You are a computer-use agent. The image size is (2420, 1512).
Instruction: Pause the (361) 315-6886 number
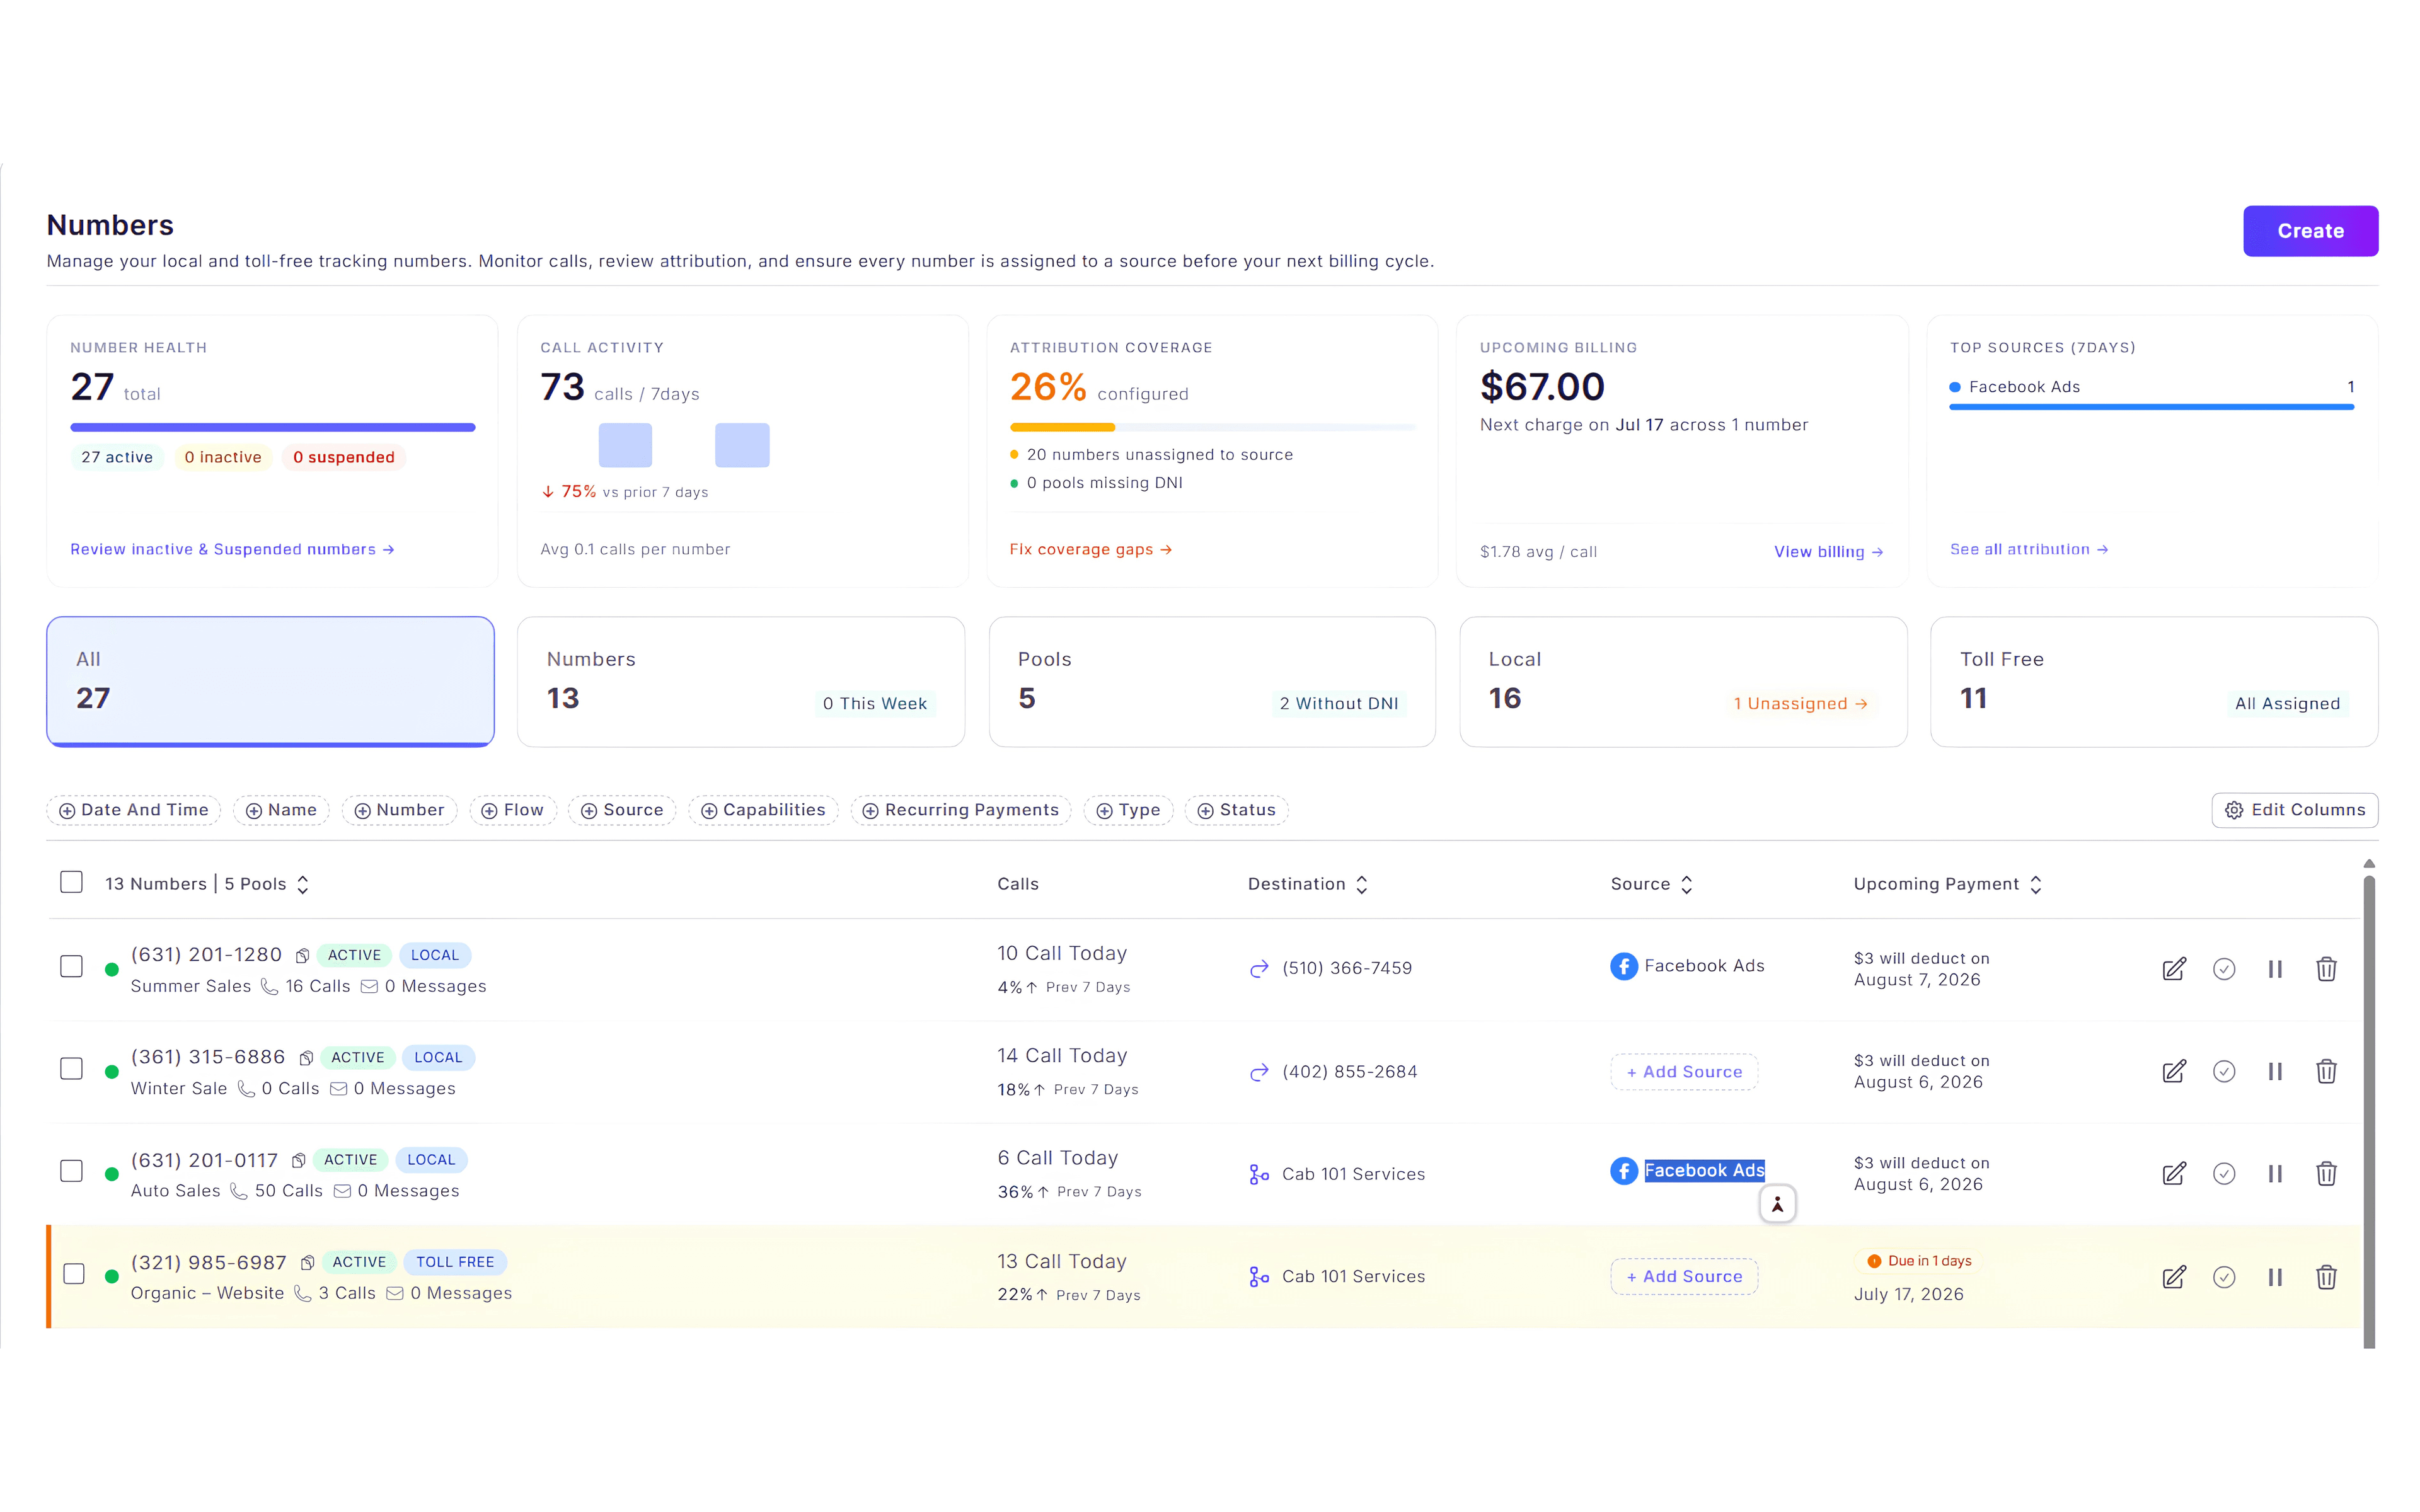tap(2275, 1071)
